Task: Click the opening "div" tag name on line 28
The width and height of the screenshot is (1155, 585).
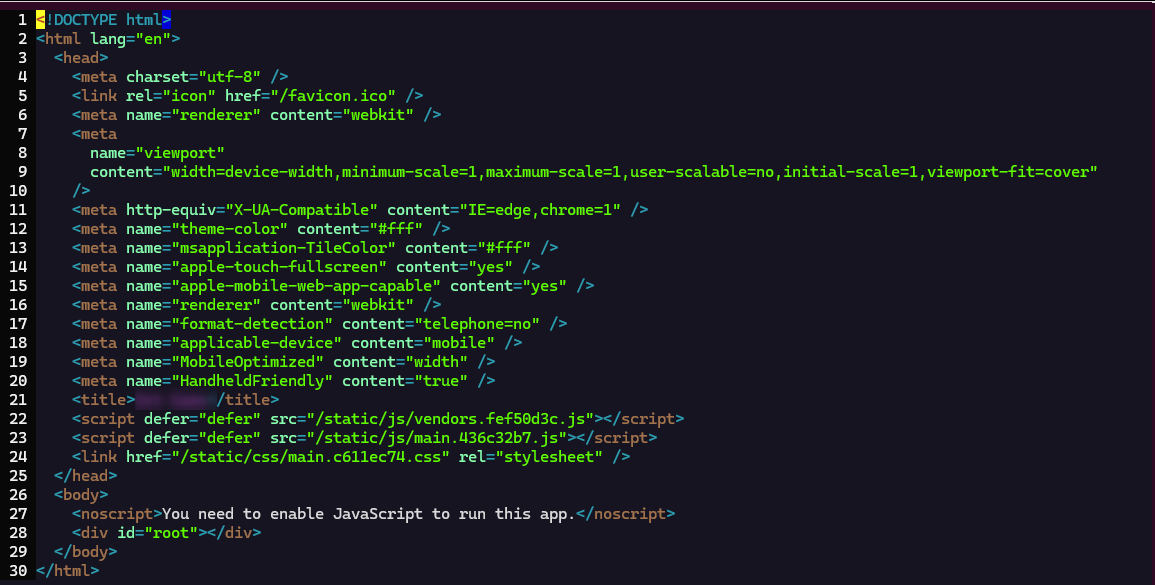Action: point(95,533)
